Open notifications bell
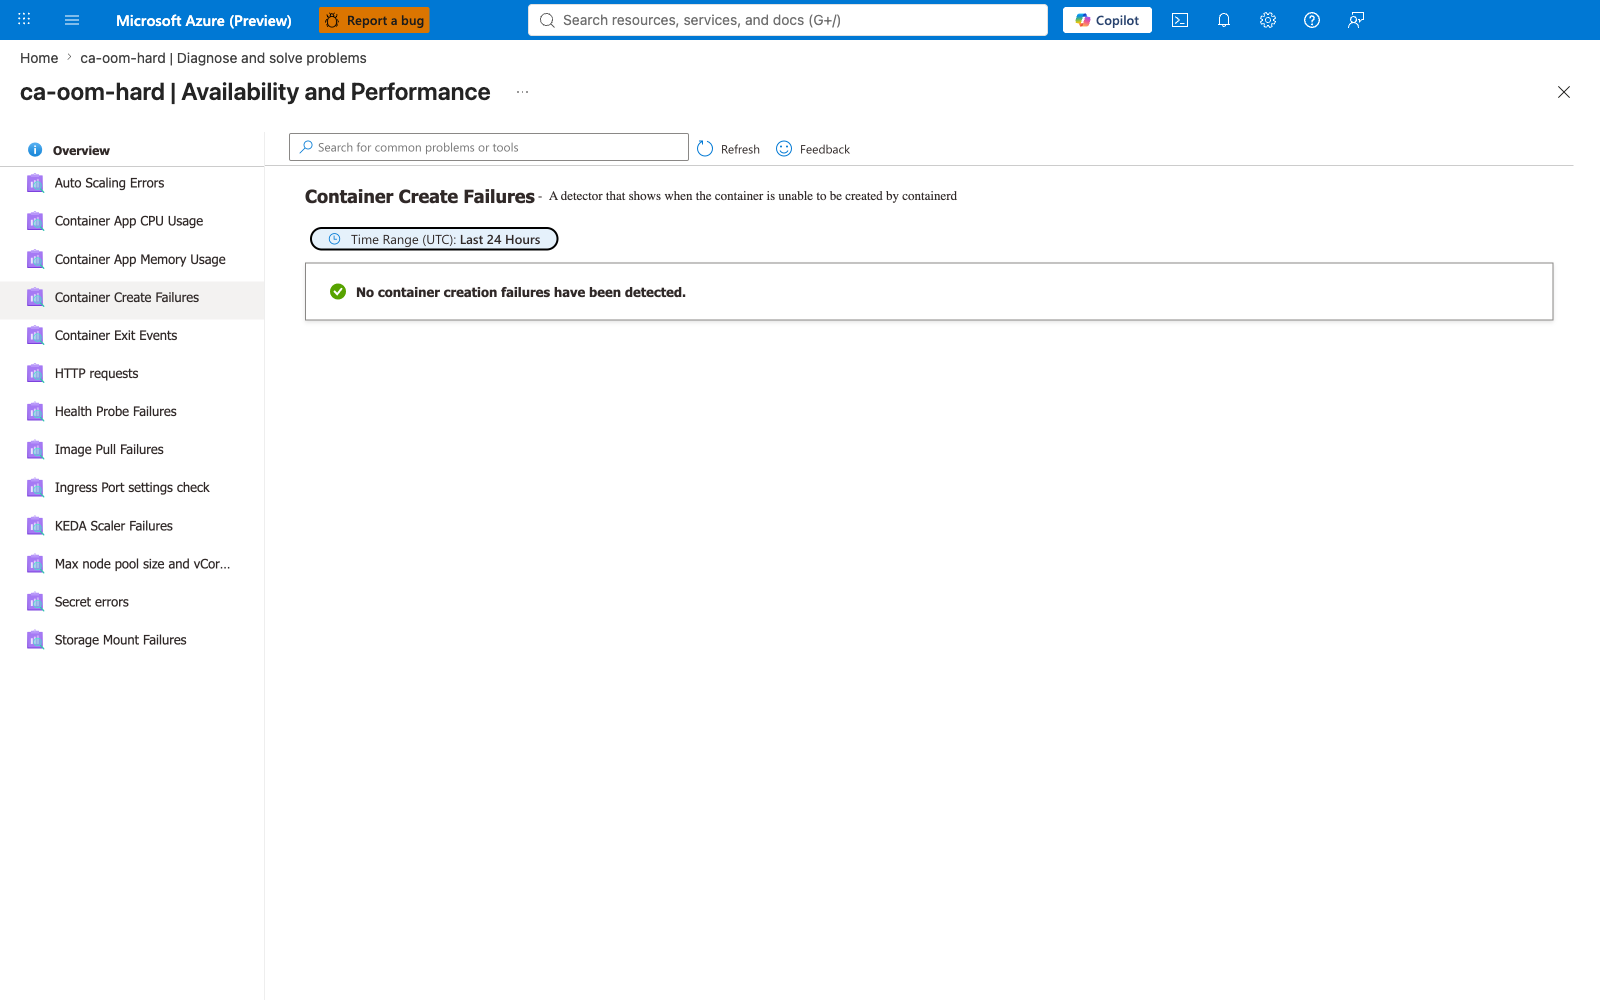This screenshot has height=1000, width=1600. [x=1224, y=20]
